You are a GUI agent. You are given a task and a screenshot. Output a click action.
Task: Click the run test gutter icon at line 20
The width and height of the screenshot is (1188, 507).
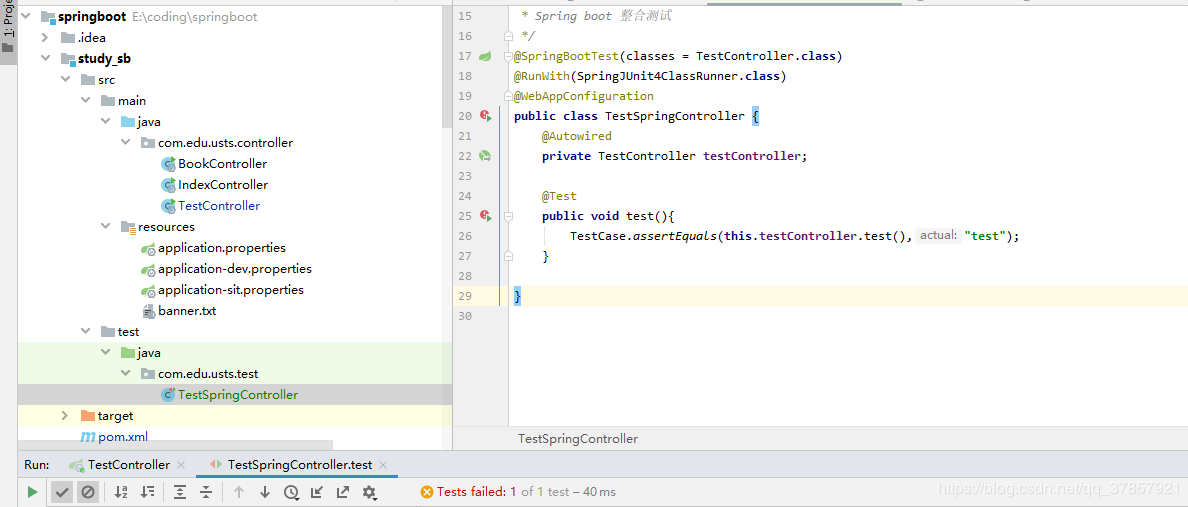coord(486,116)
